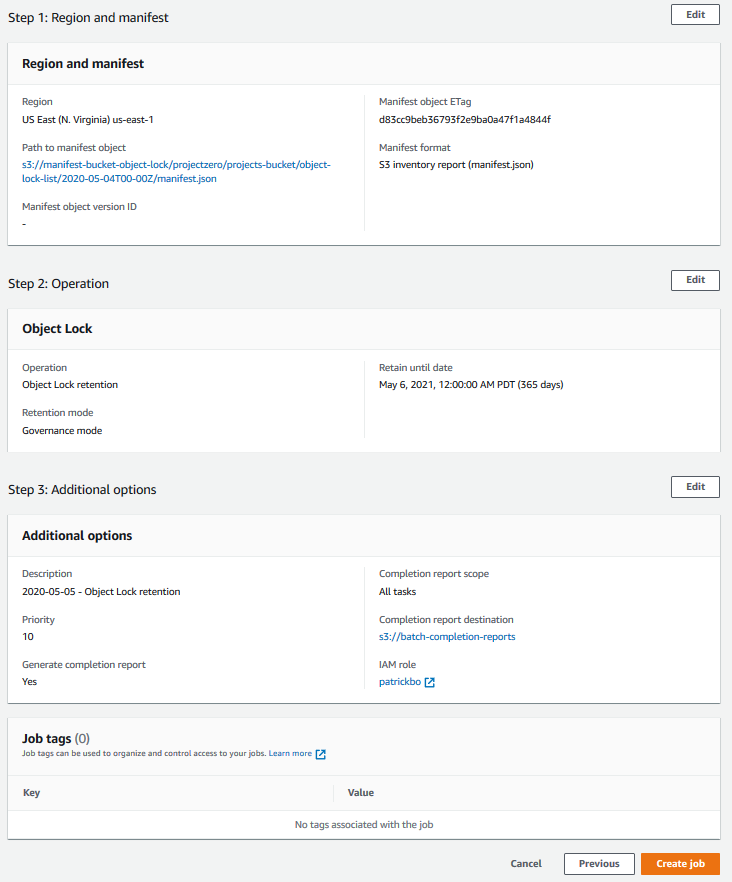Click the Value column header in Job tags
Viewport: 732px width, 882px height.
361,793
